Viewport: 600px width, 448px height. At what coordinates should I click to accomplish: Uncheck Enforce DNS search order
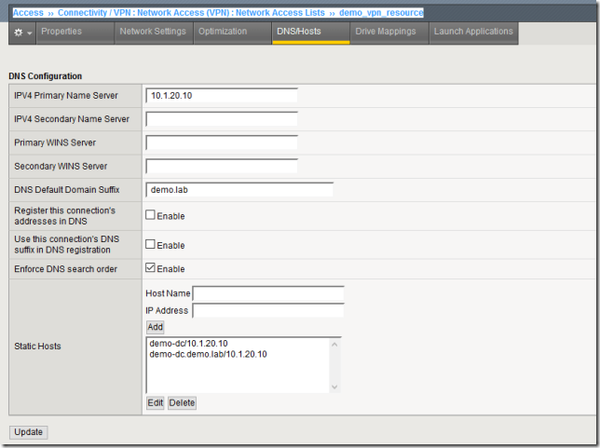[150, 268]
